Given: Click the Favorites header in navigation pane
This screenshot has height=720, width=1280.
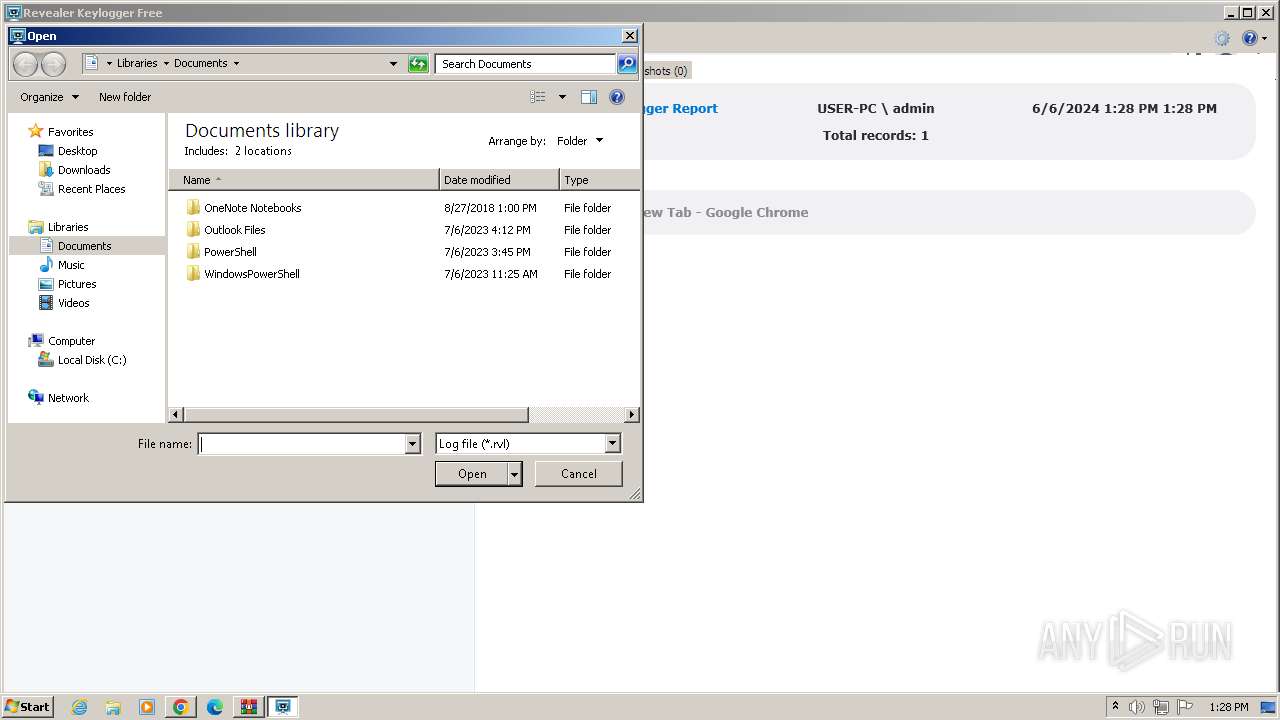Looking at the screenshot, I should click(x=70, y=132).
